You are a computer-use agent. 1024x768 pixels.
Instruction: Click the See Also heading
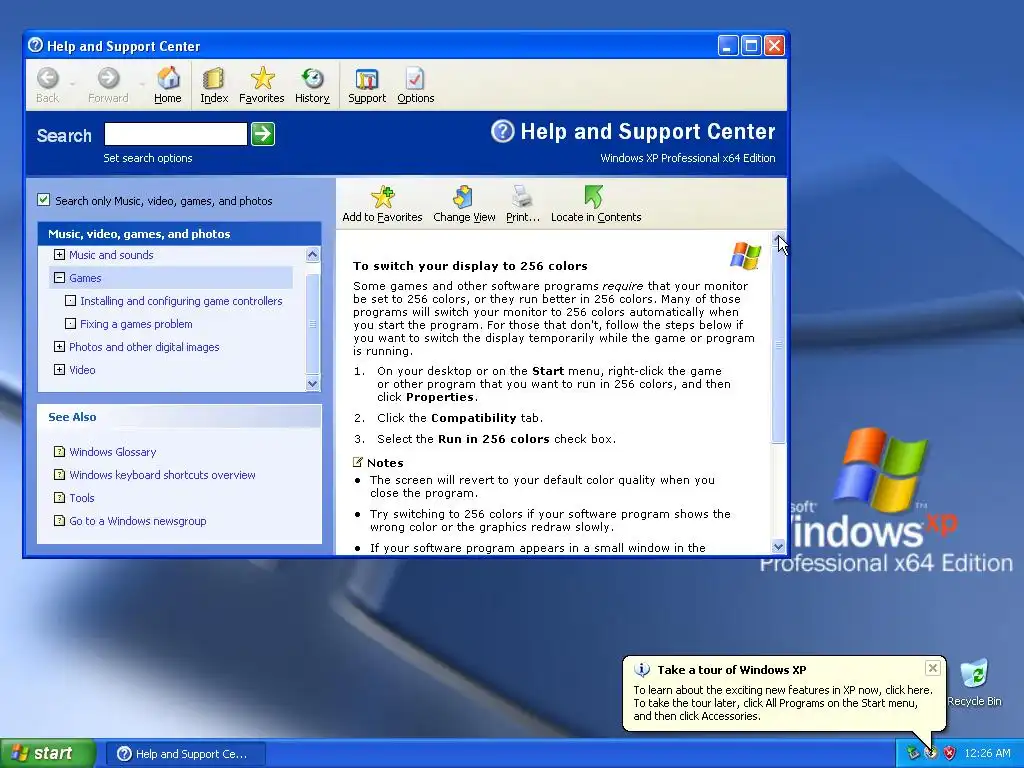pos(72,417)
